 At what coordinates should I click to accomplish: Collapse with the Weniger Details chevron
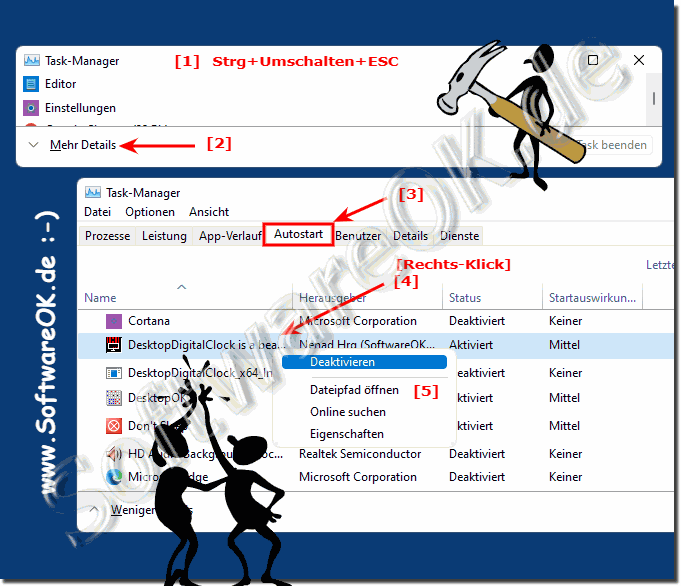pyautogui.click(x=94, y=510)
